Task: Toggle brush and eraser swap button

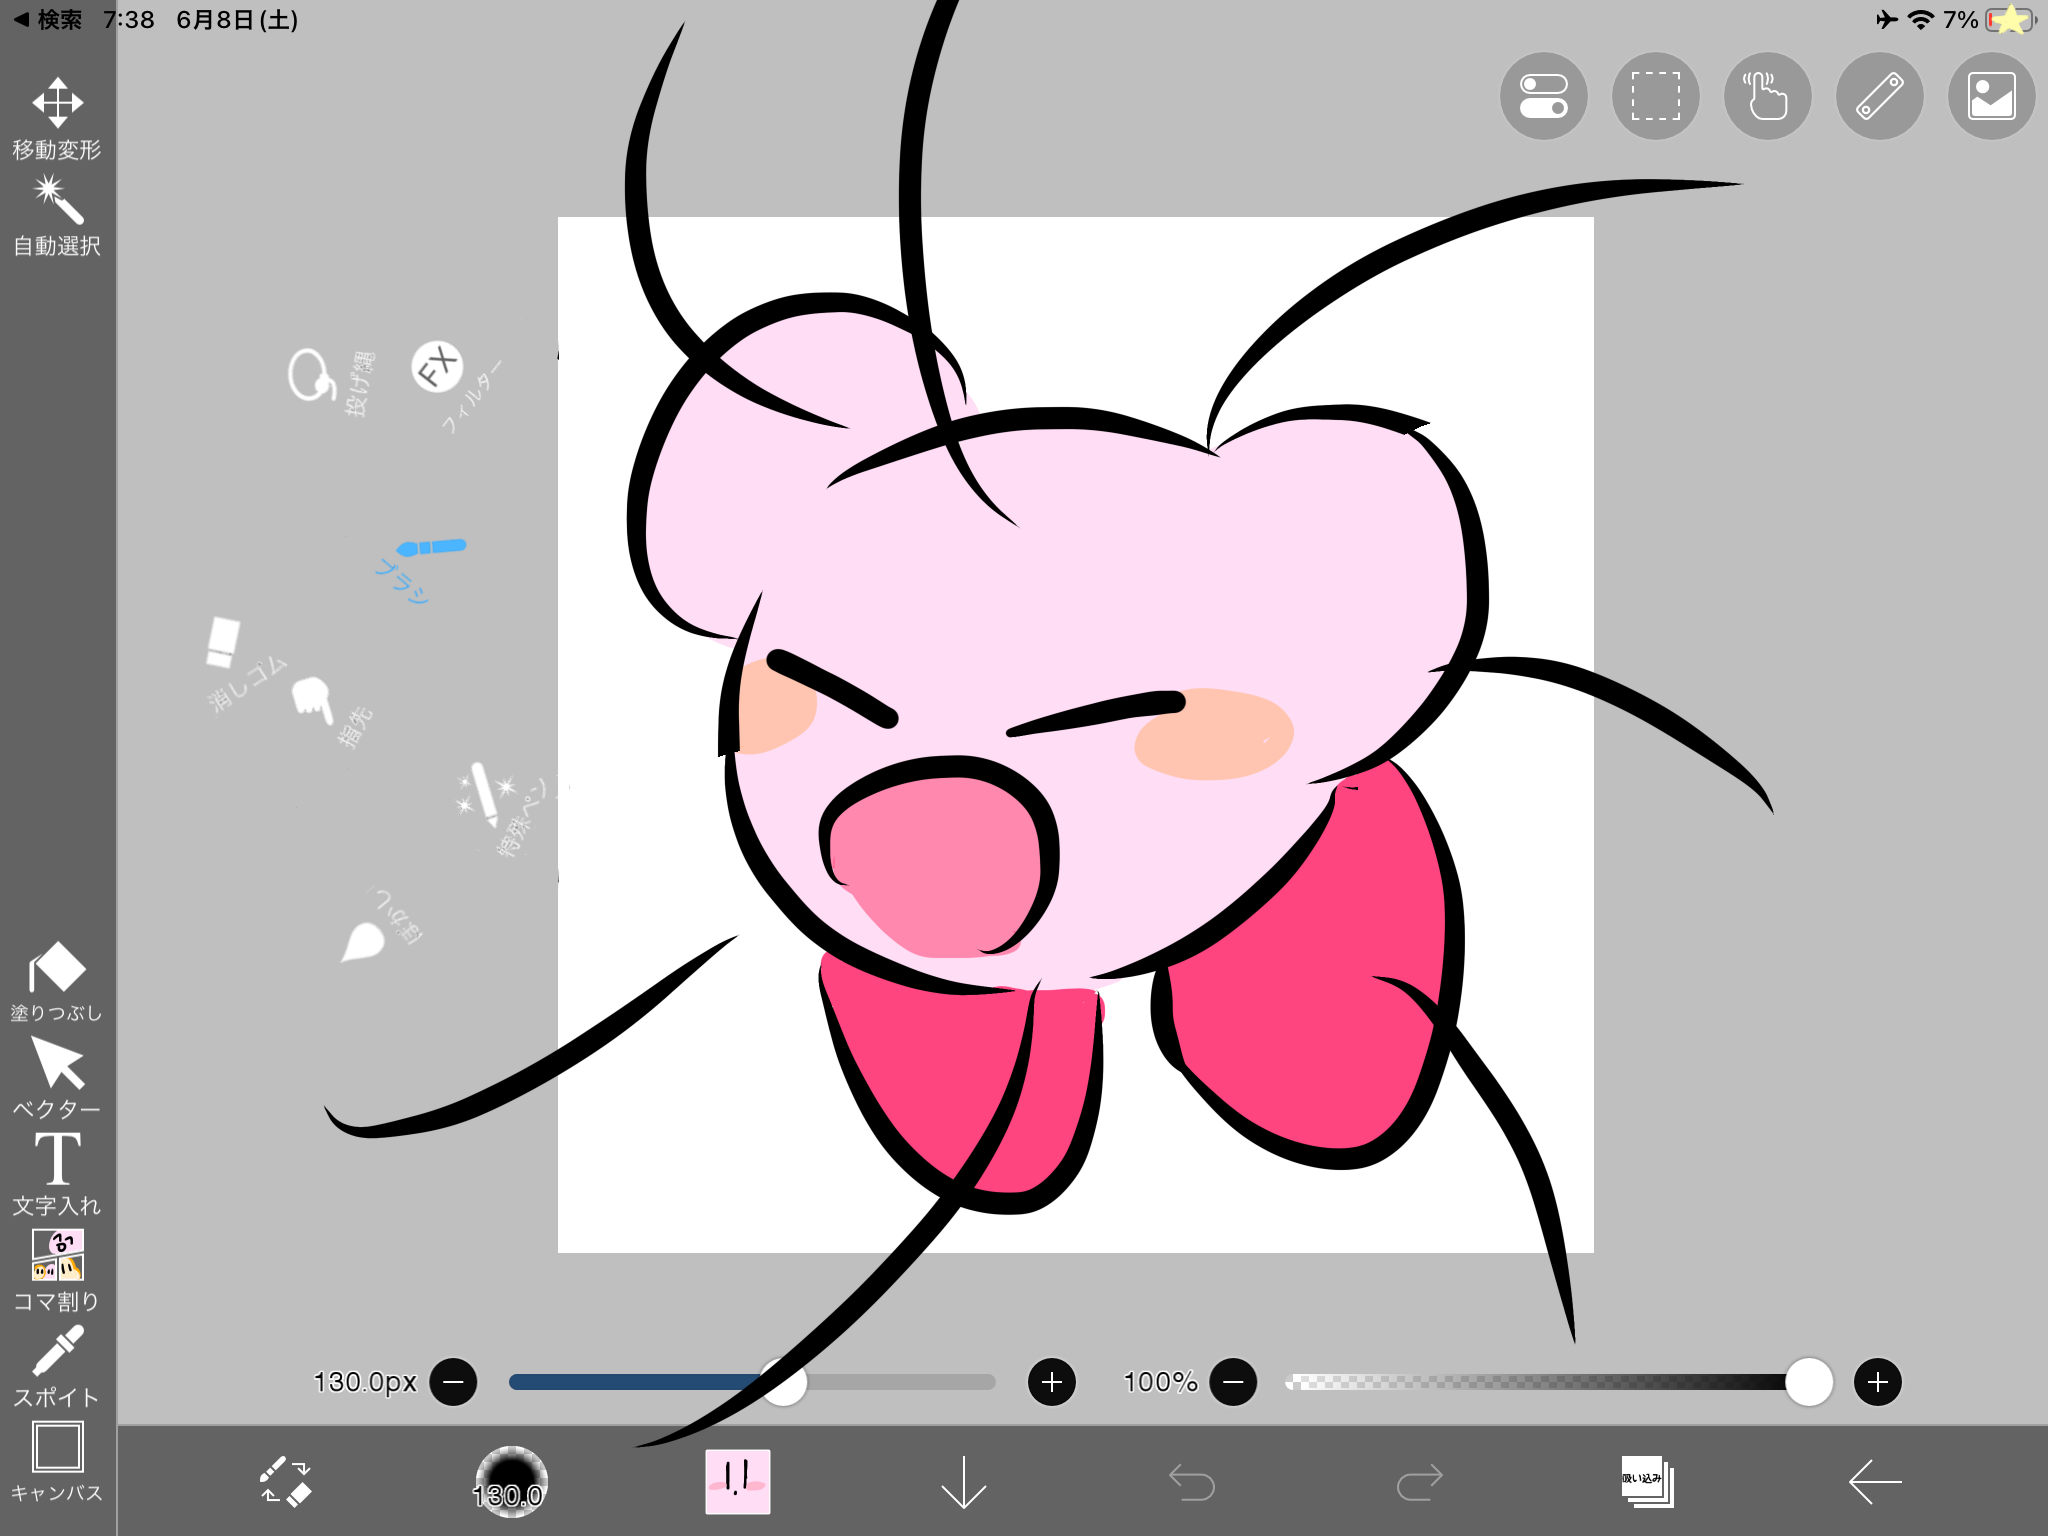Action: click(286, 1481)
